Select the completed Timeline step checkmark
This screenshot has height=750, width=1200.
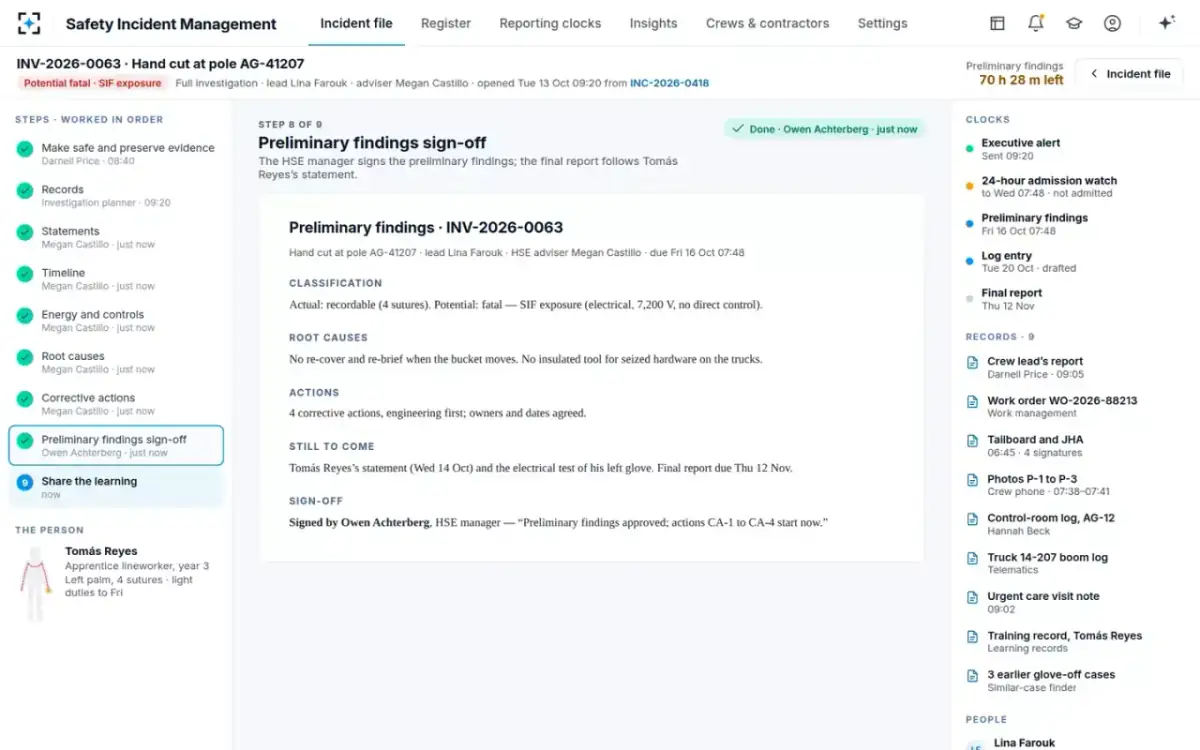pos(25,273)
